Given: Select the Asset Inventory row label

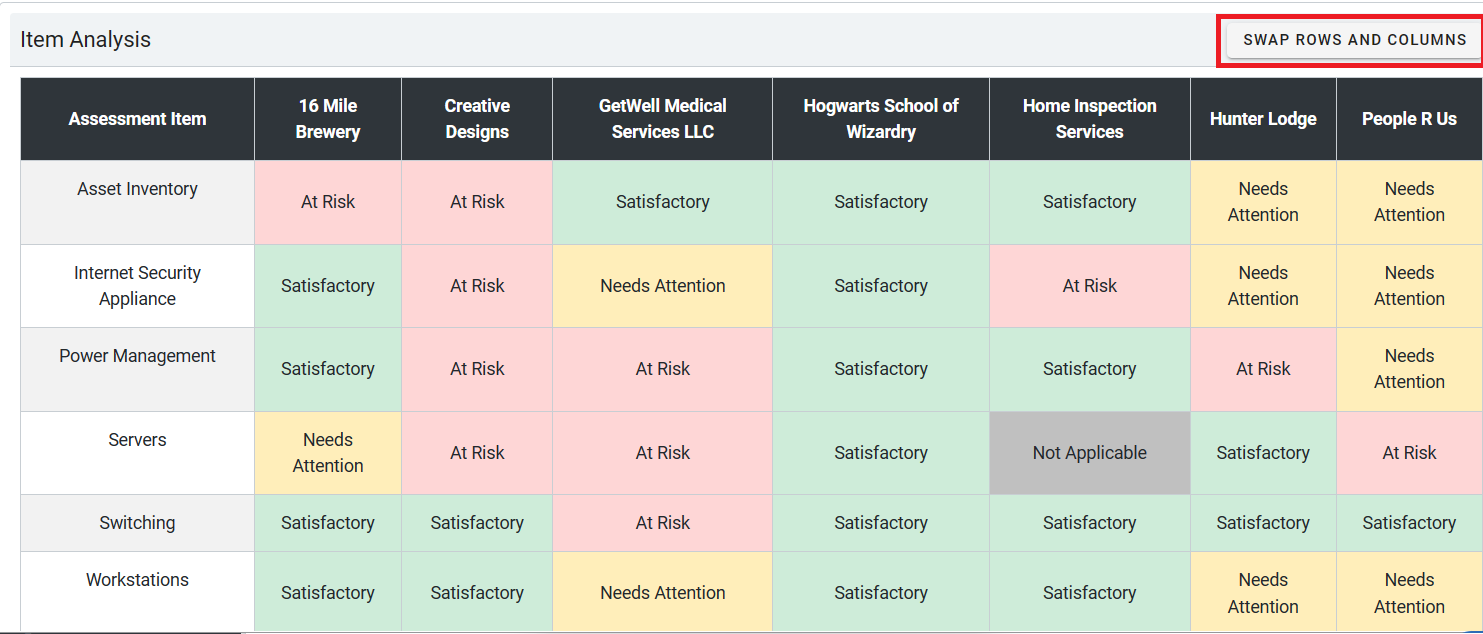Looking at the screenshot, I should coord(138,202).
